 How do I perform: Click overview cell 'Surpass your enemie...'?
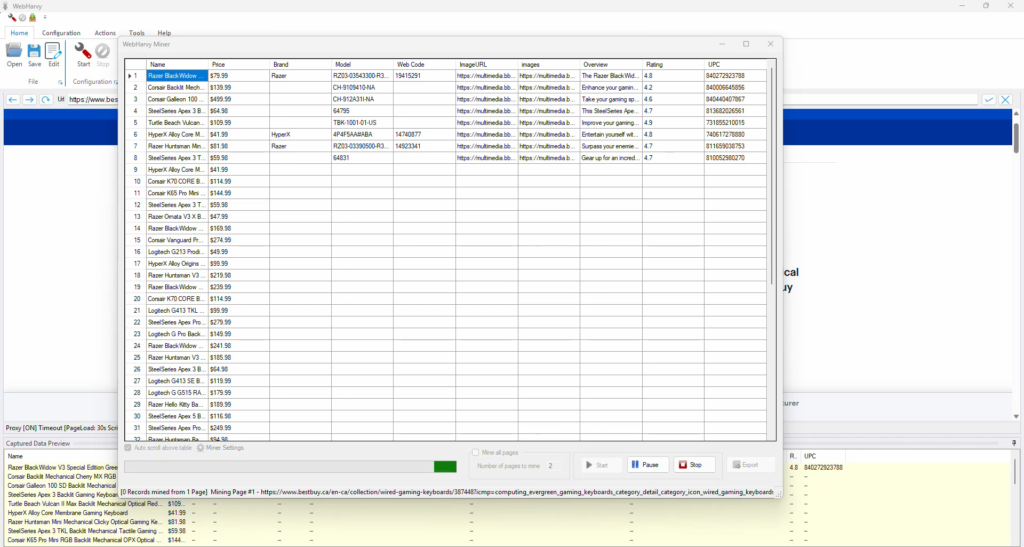click(x=611, y=146)
